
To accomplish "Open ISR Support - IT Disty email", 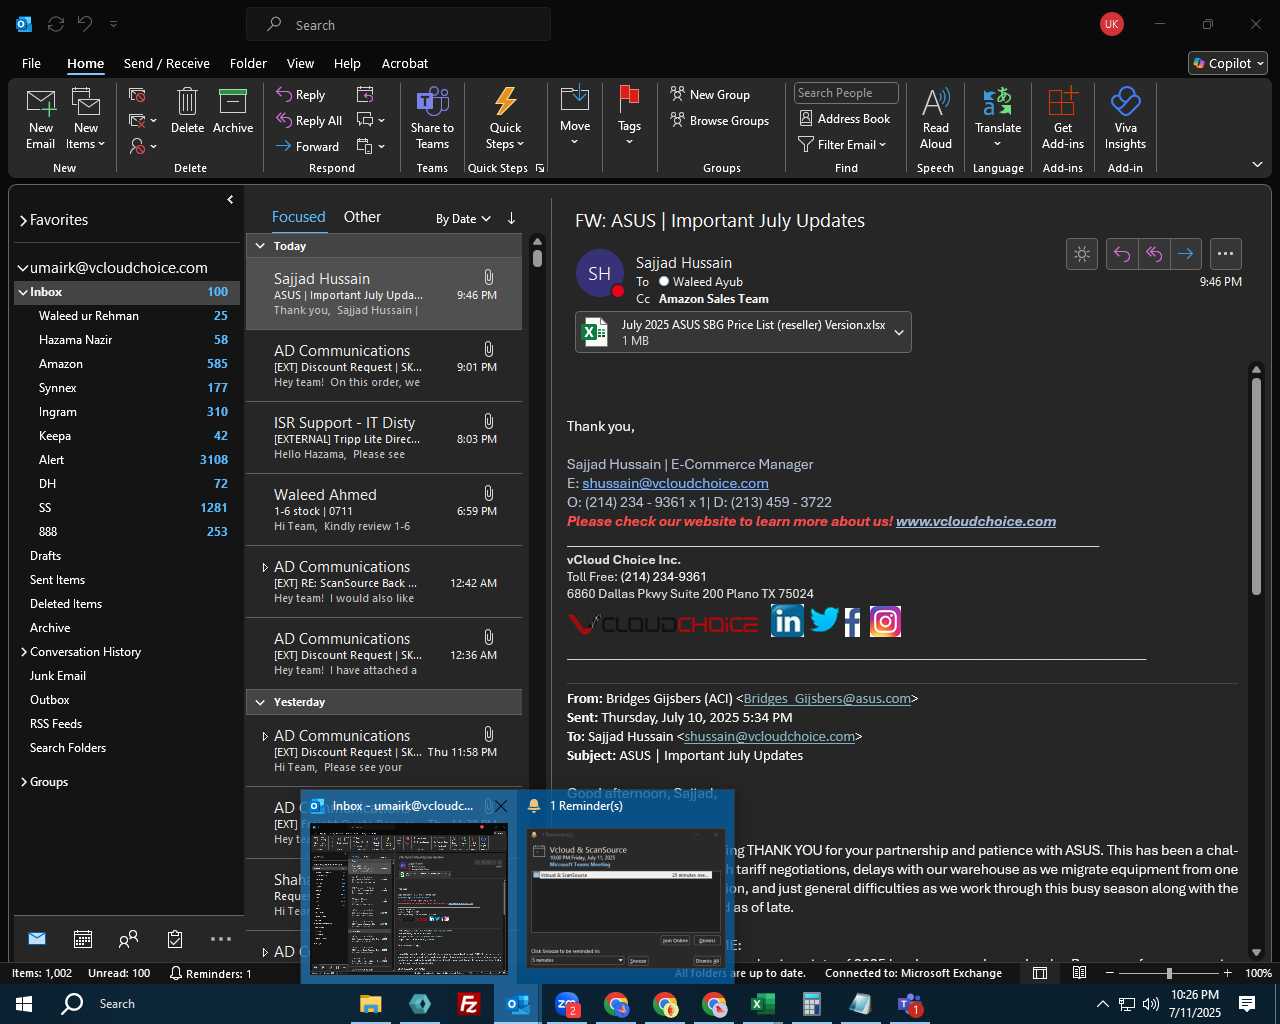I will (384, 438).
